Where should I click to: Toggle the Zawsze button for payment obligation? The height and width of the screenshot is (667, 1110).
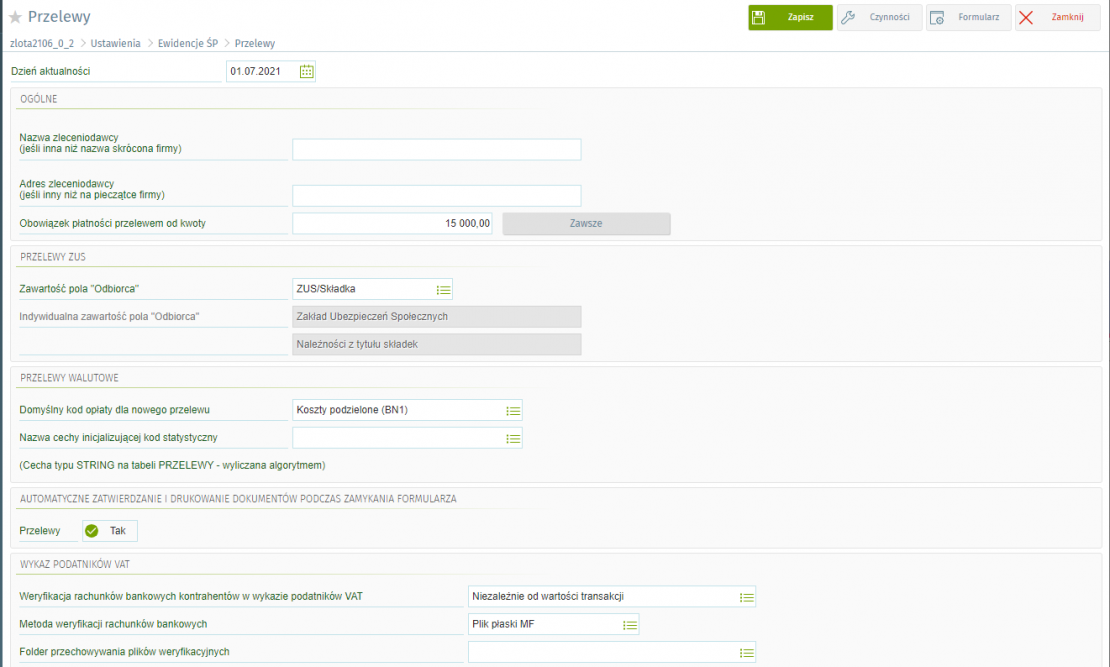(586, 224)
